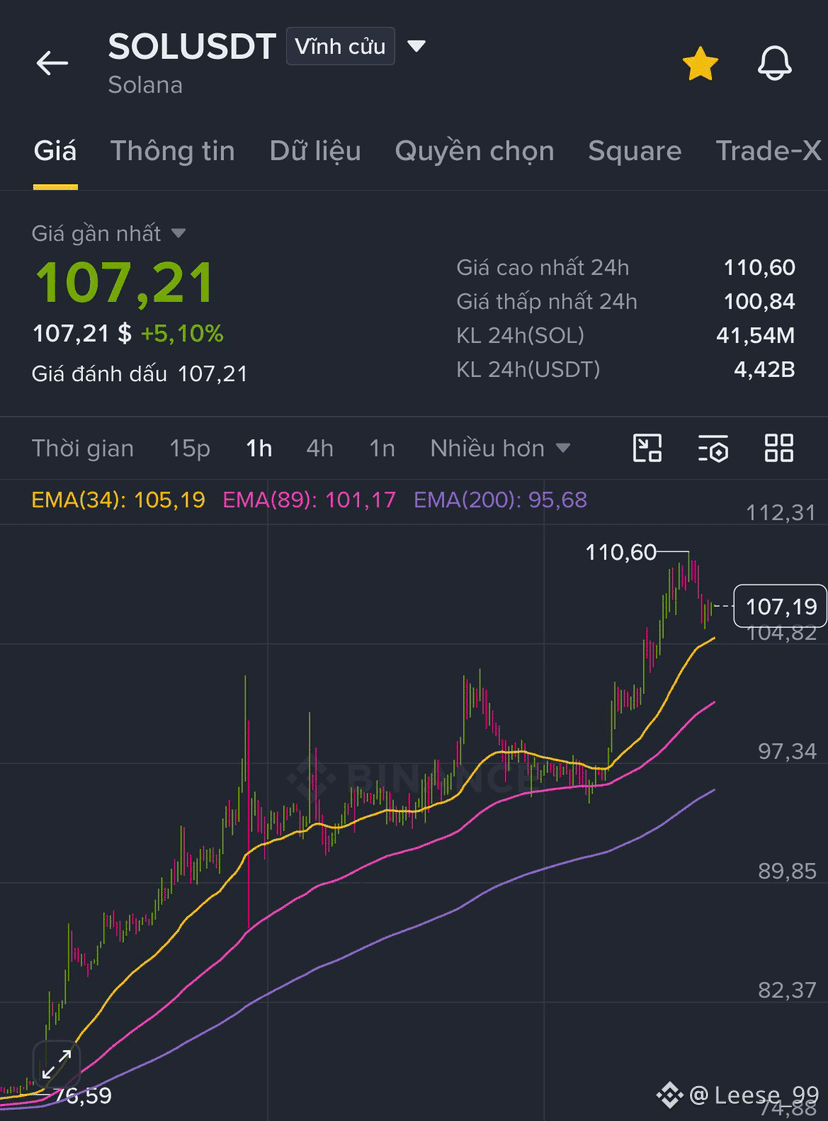Open the Dữ liệu tab

315,151
